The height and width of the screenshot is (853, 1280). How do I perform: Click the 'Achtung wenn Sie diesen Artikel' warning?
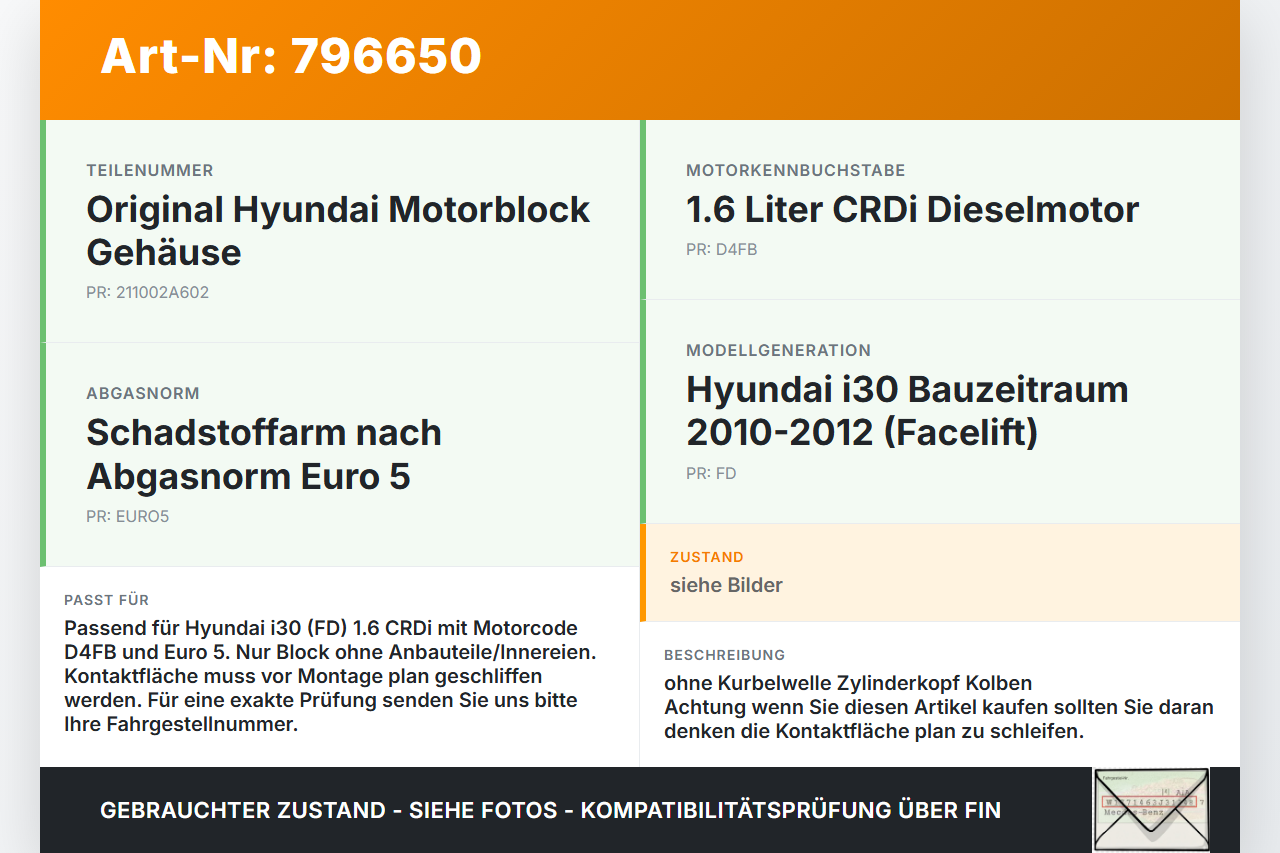pos(939,719)
